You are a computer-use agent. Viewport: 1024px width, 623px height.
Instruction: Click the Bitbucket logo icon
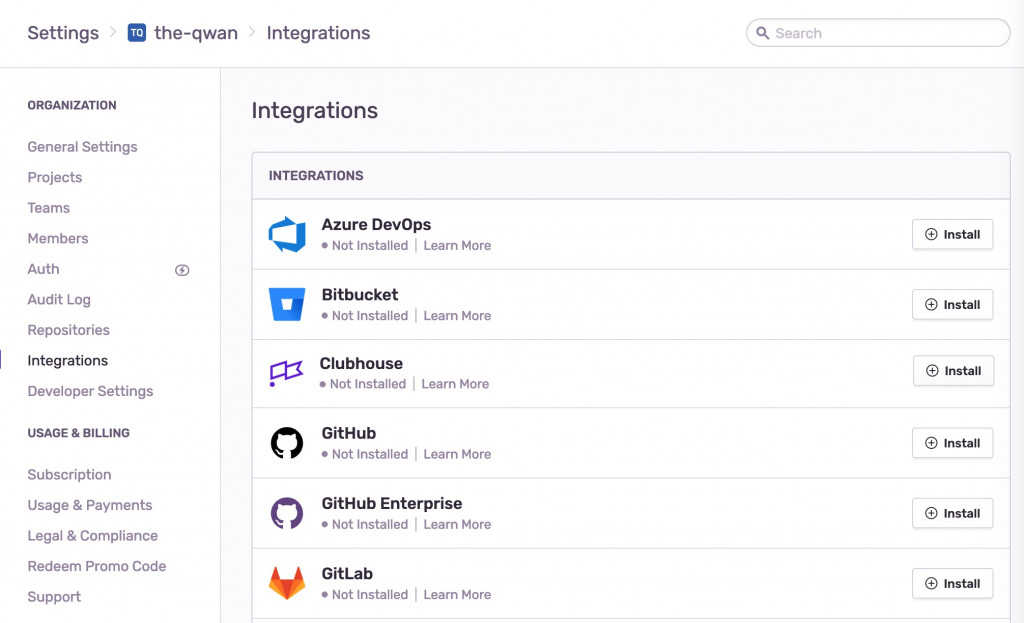pyautogui.click(x=287, y=304)
